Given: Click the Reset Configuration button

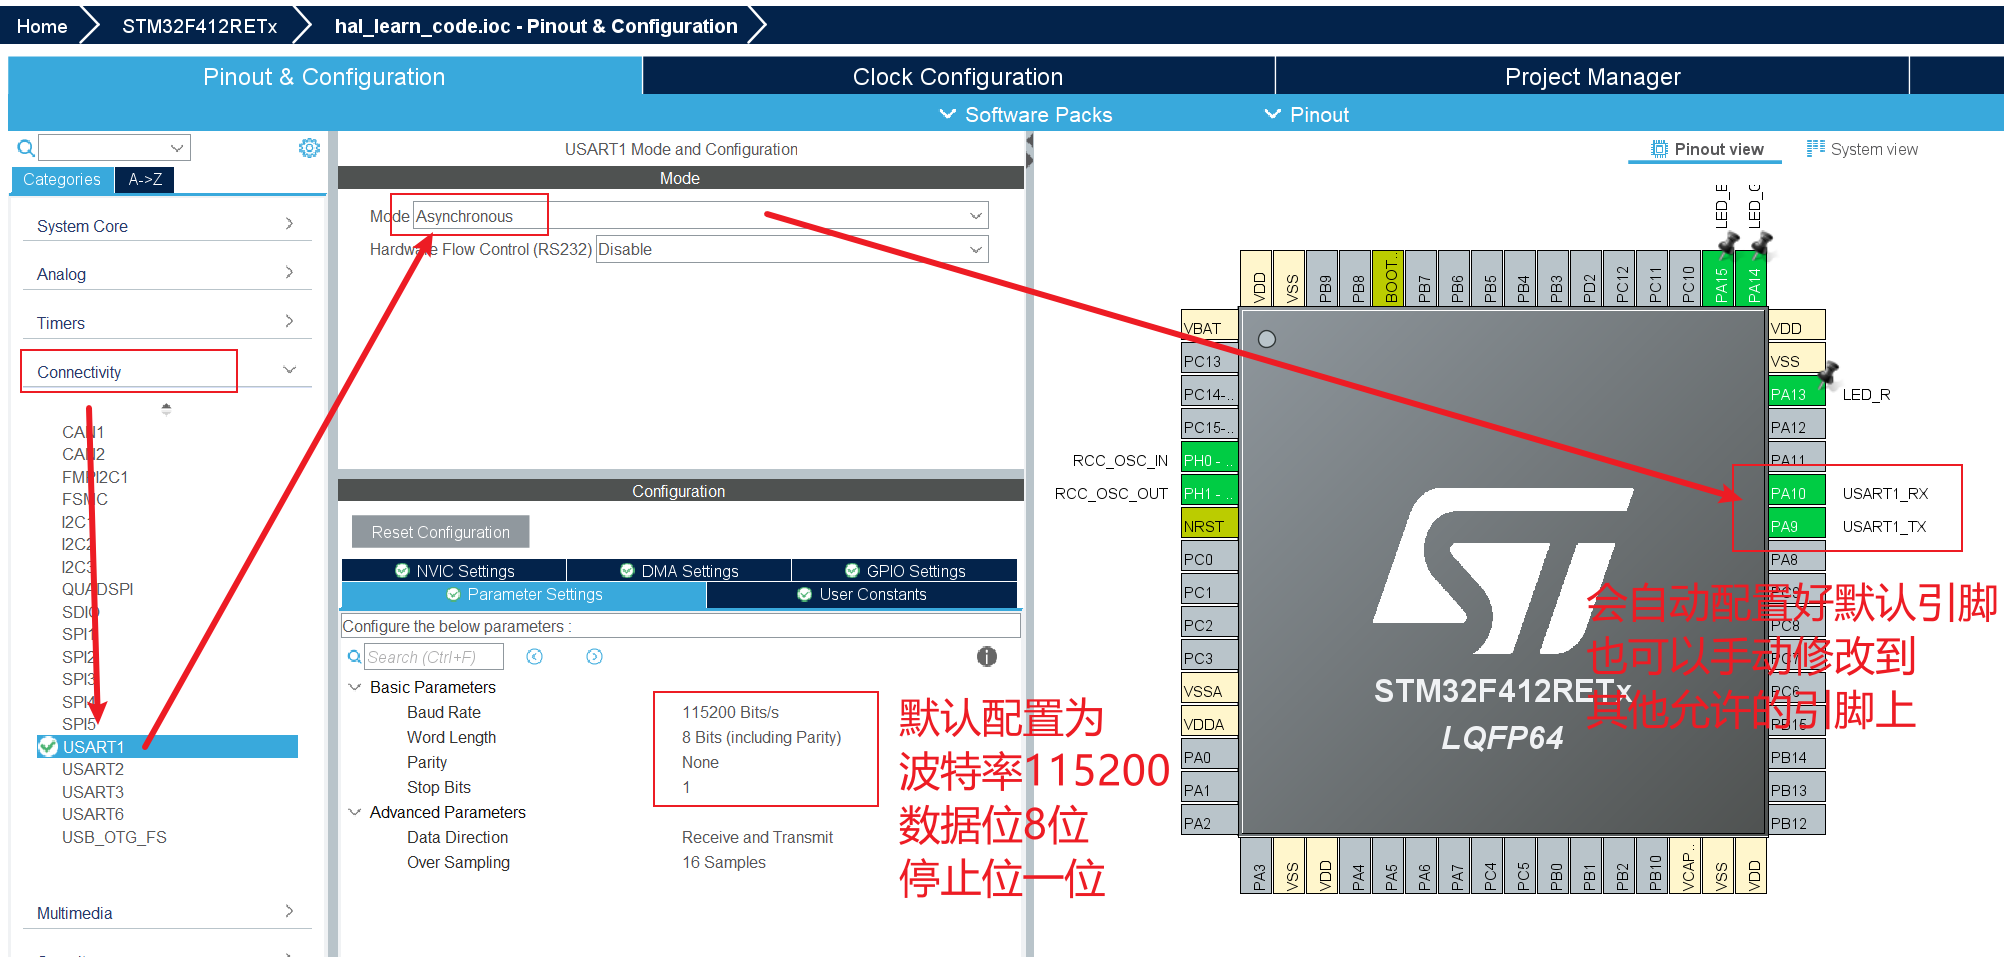Looking at the screenshot, I should coord(440,532).
